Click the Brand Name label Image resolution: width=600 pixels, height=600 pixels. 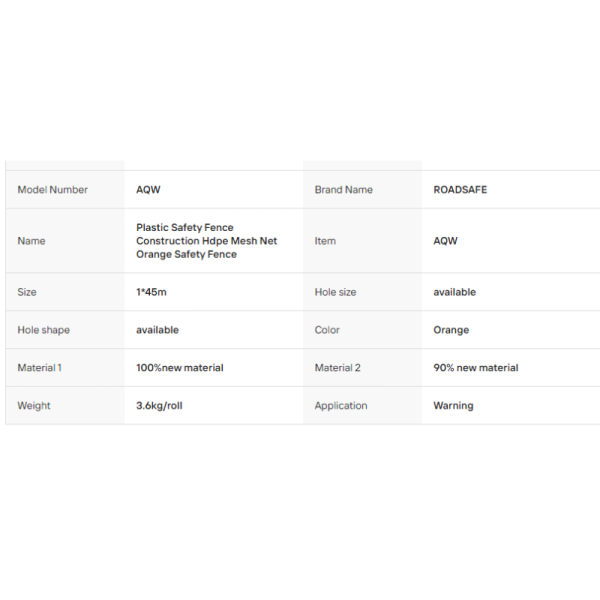click(344, 190)
